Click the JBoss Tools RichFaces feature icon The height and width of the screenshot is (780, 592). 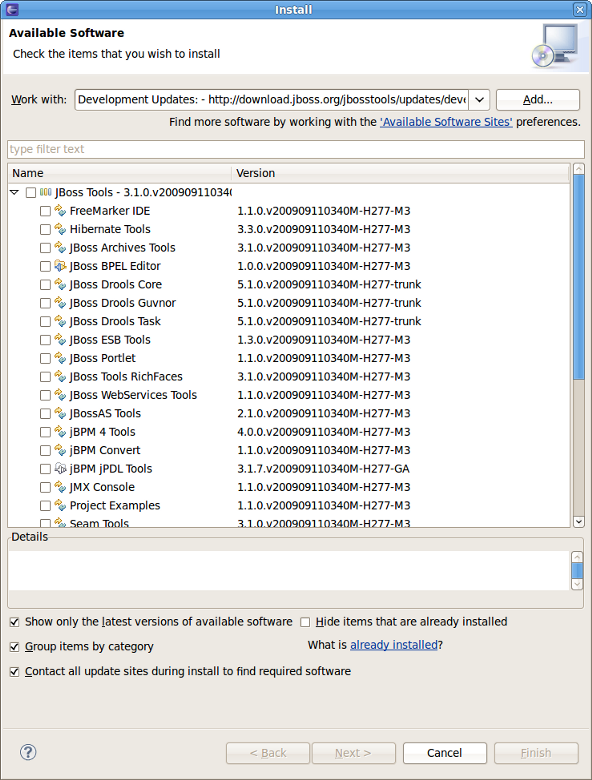click(60, 376)
